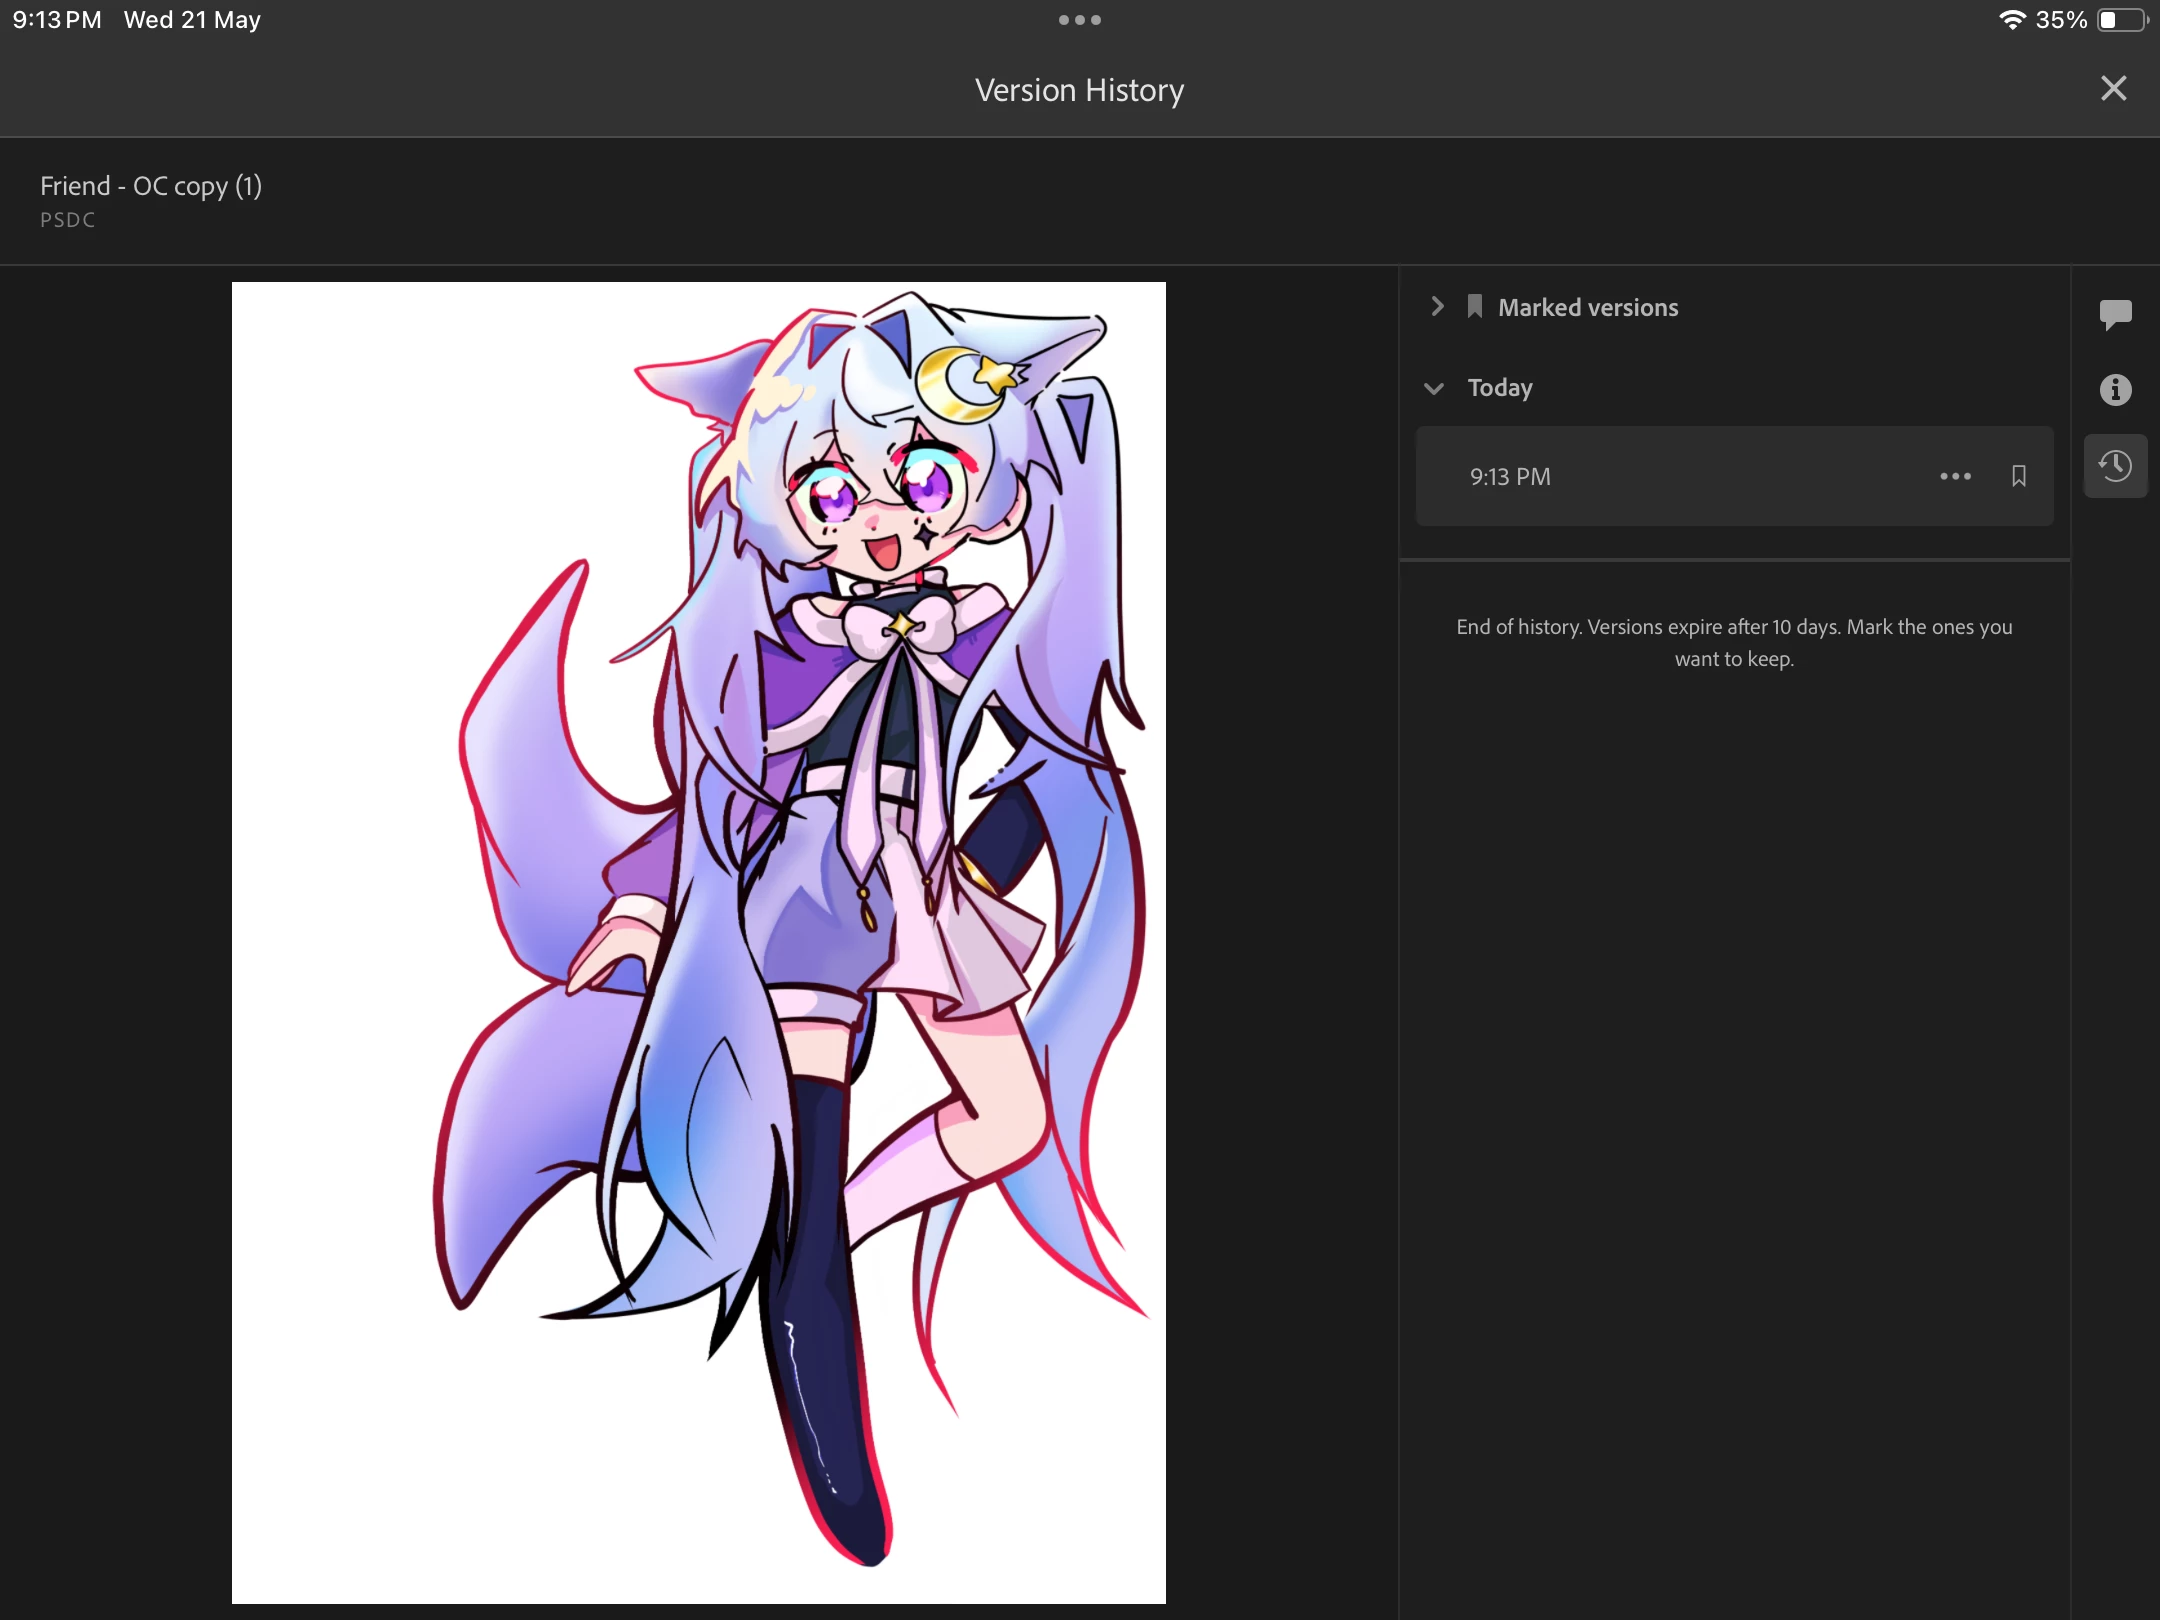Tap the battery indicator icon

pyautogui.click(x=2122, y=20)
